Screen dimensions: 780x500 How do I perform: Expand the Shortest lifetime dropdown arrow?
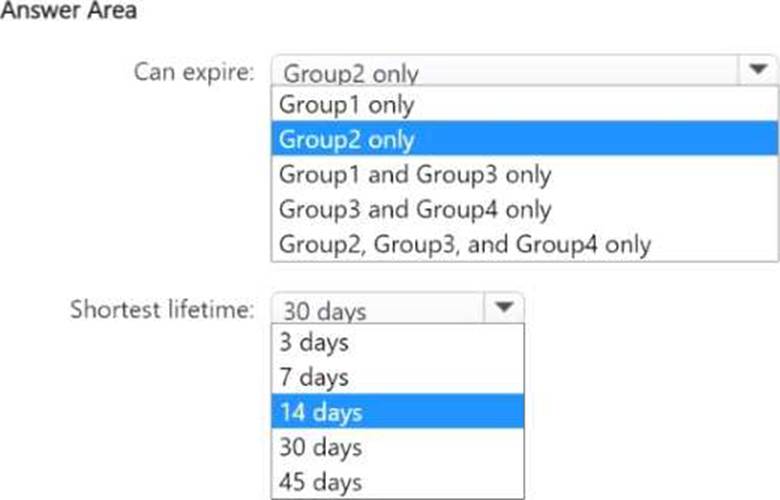tap(504, 308)
